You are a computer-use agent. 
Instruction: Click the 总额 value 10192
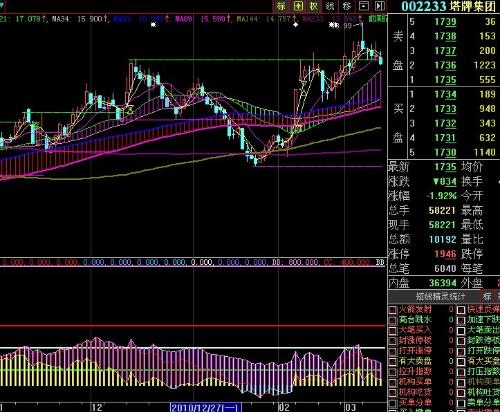click(x=442, y=240)
